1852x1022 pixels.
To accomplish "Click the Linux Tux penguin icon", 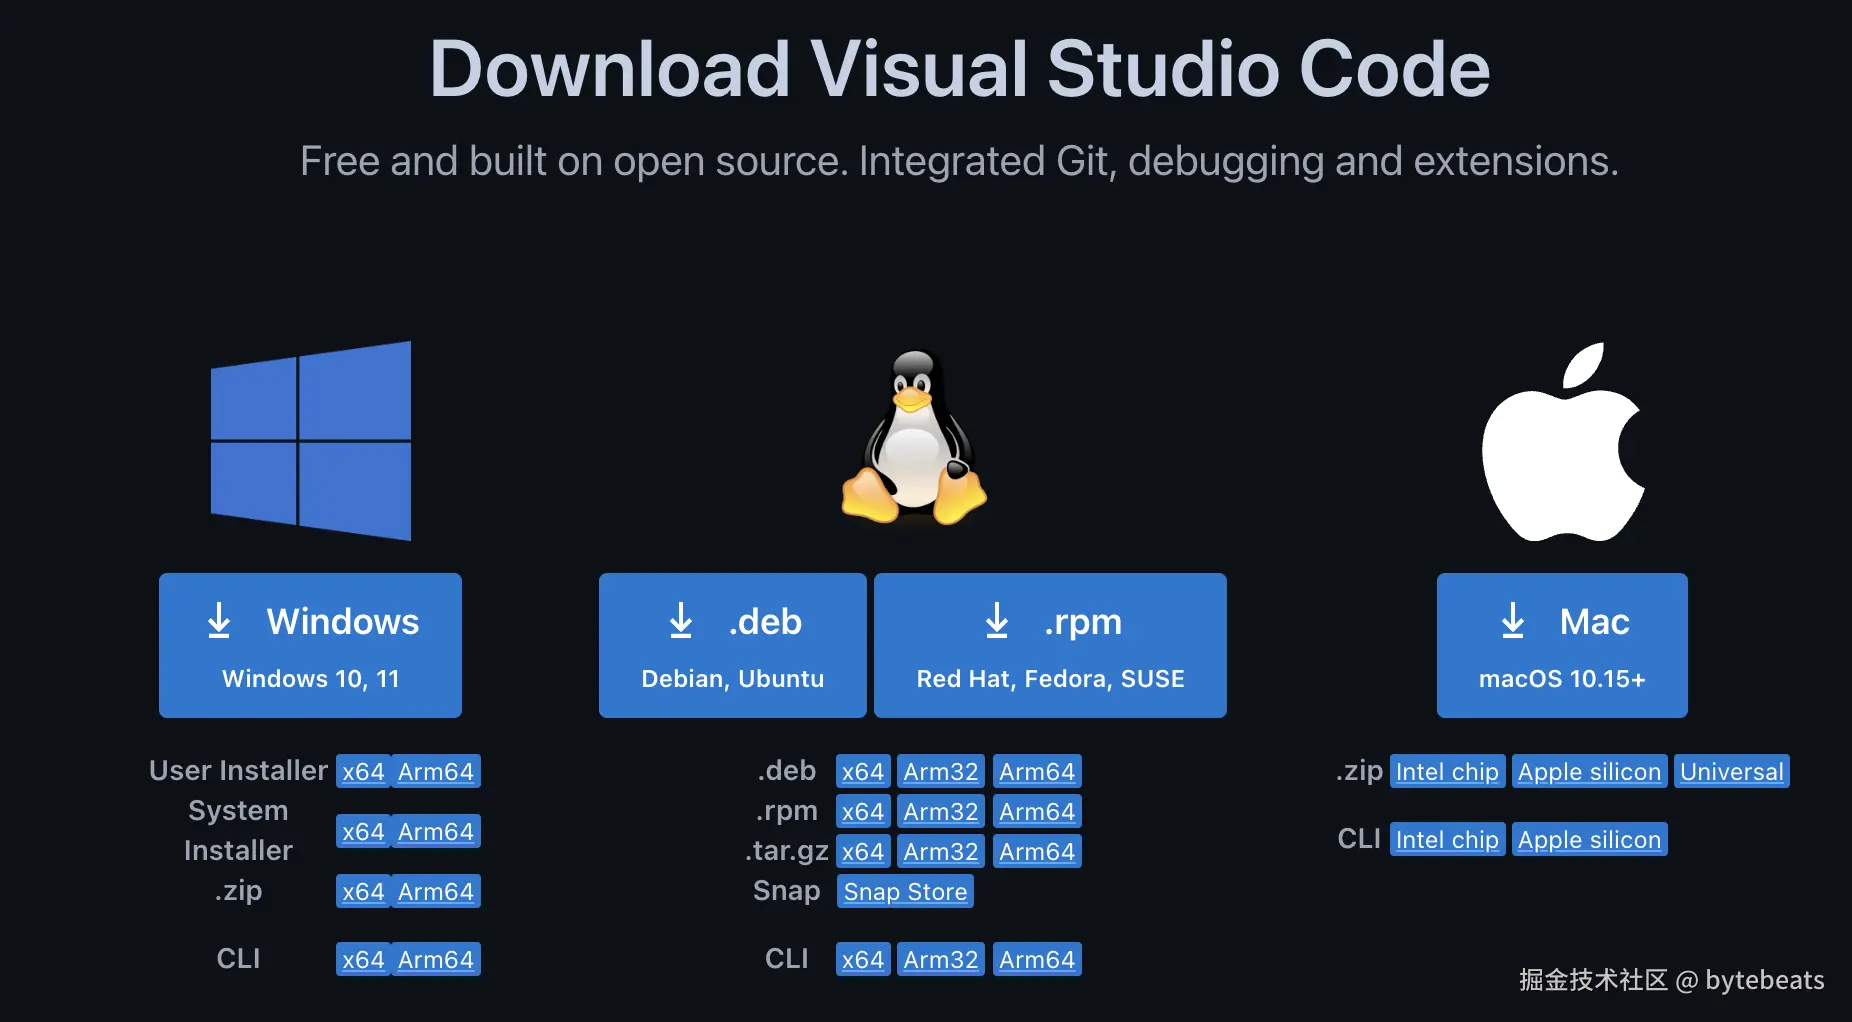I will [x=914, y=437].
